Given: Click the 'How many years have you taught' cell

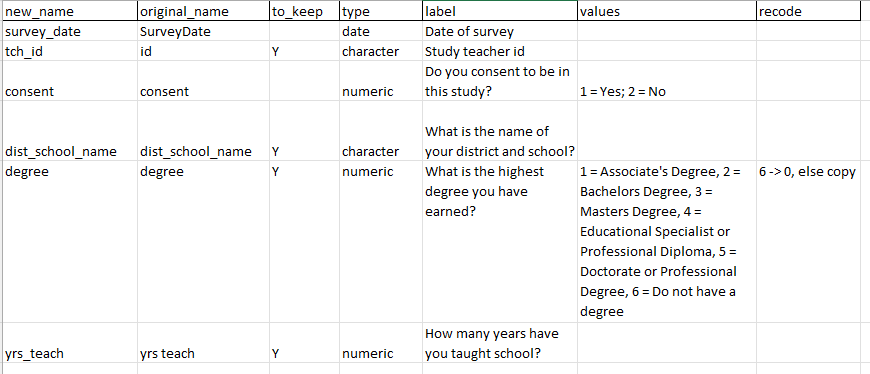Looking at the screenshot, I should (x=499, y=343).
